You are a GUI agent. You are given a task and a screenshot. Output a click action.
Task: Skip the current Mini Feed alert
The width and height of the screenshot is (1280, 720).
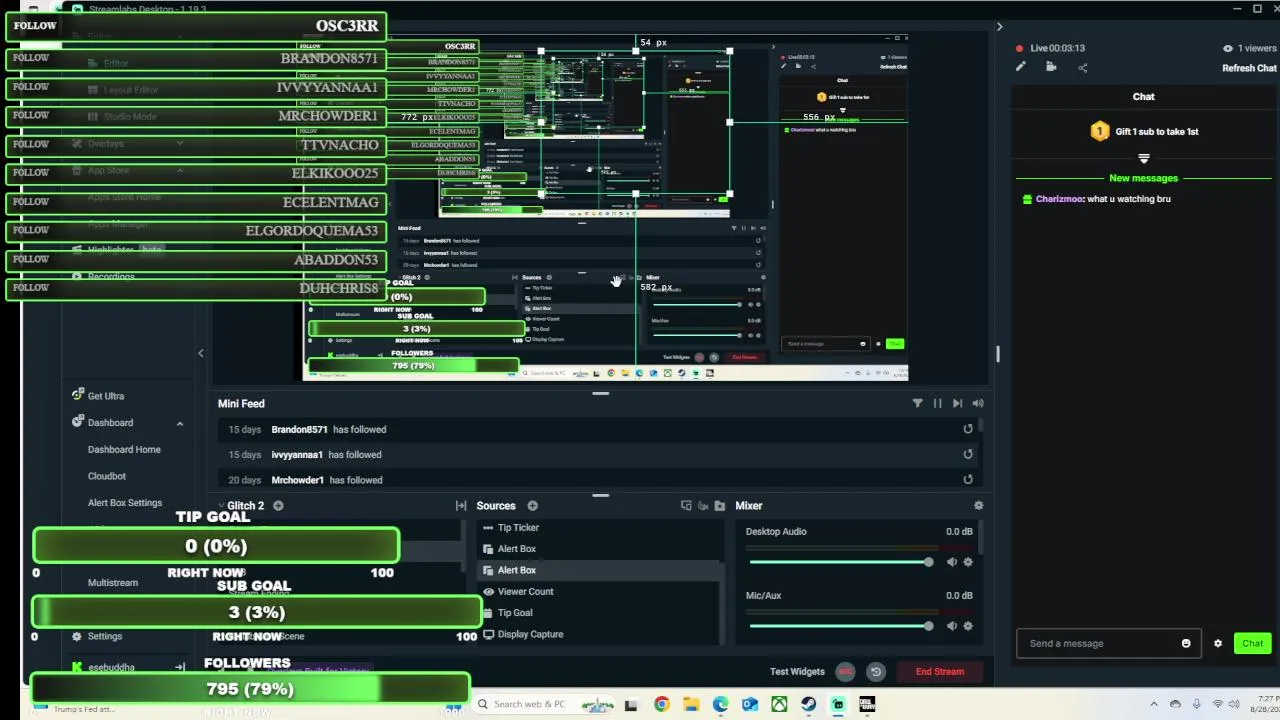coord(957,403)
